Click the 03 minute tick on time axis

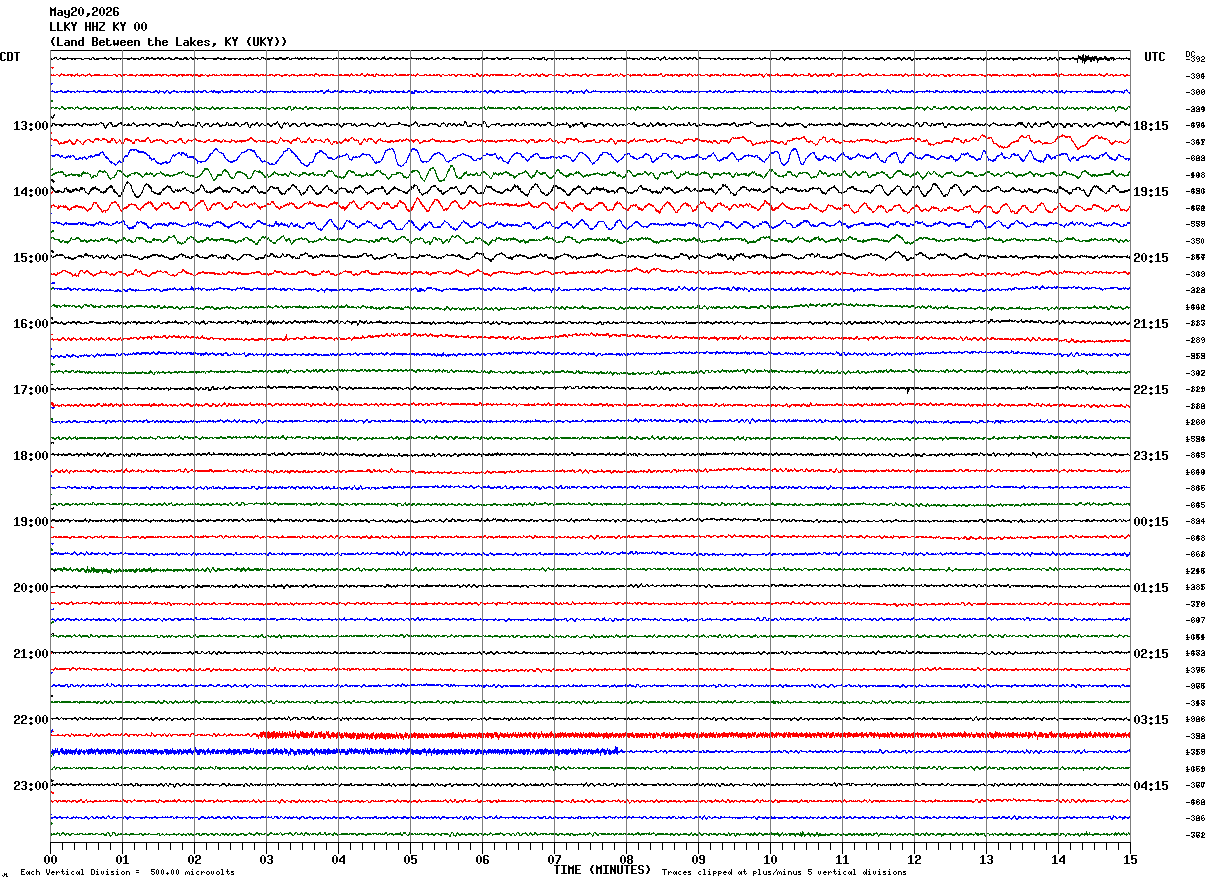click(266, 860)
